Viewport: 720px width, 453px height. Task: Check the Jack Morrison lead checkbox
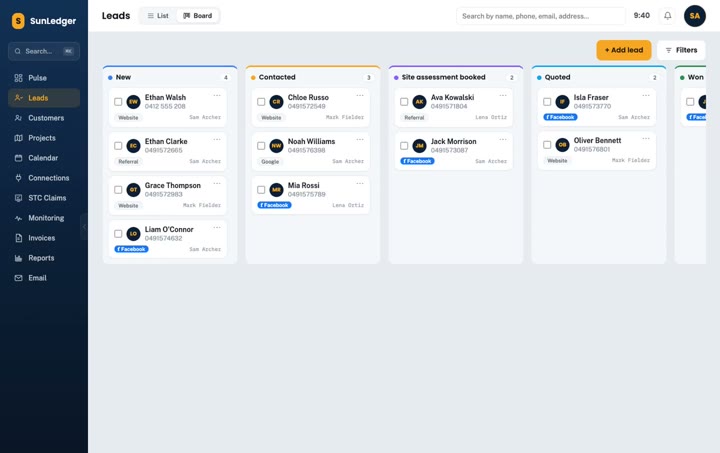[x=404, y=146]
